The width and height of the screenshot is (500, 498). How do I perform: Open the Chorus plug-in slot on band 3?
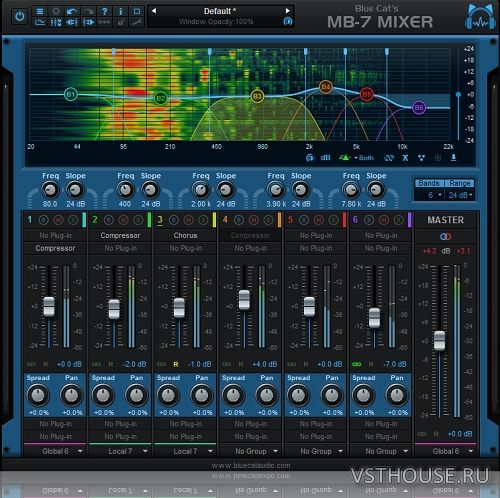[x=185, y=235]
